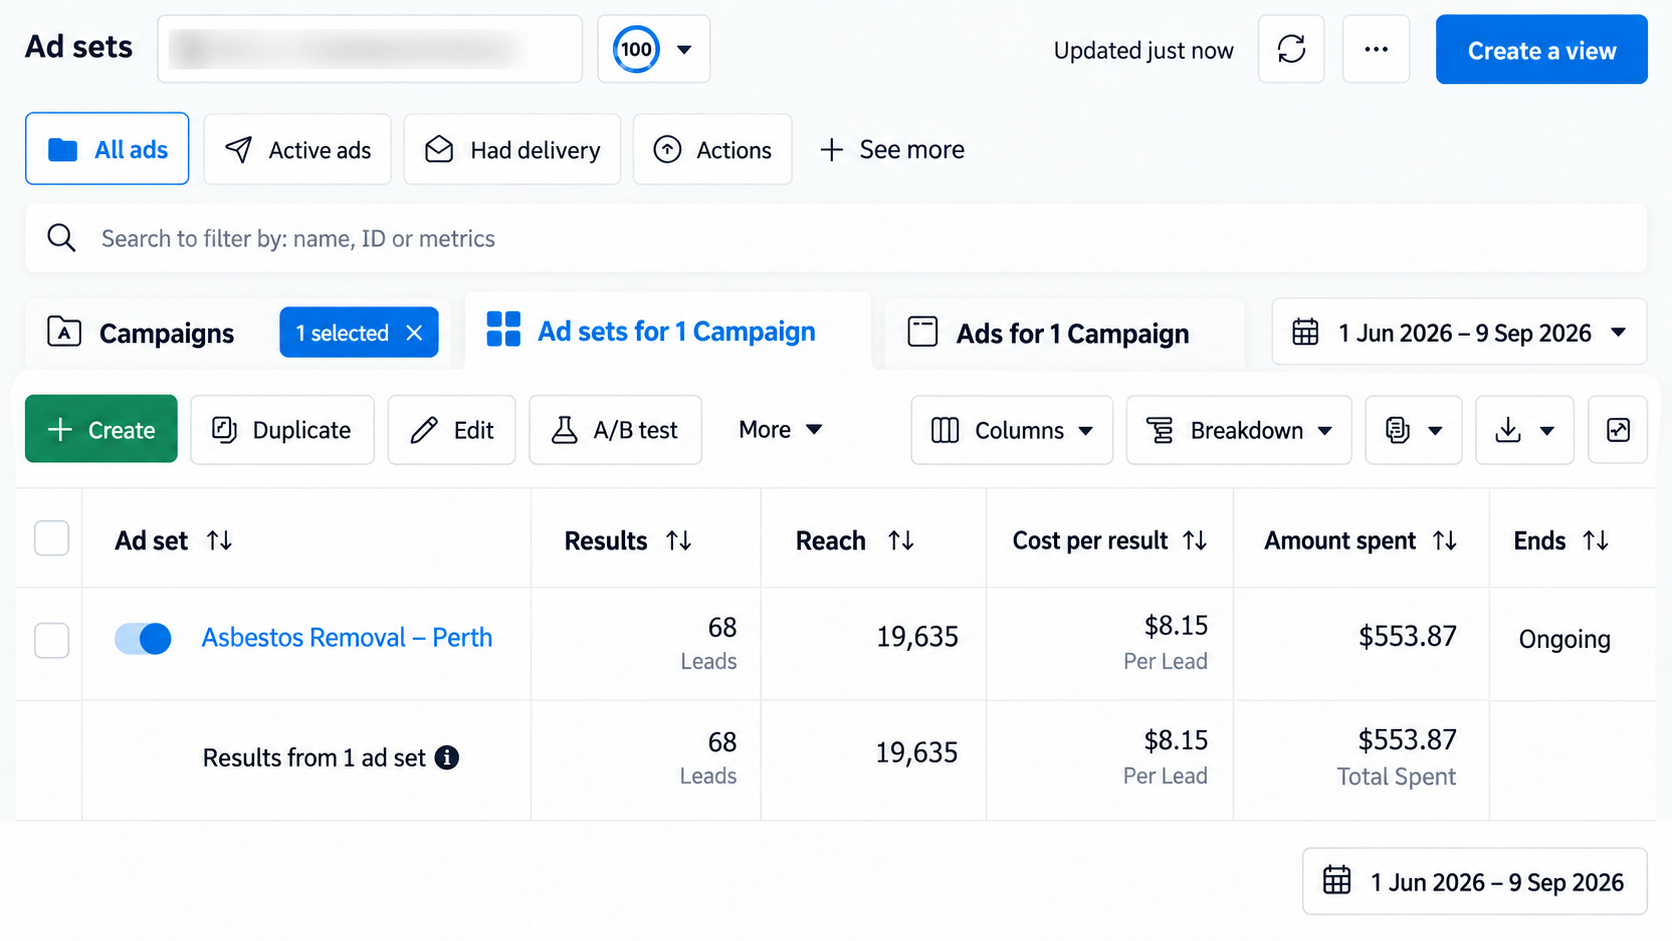Click info icon beside Results from 1 ad set
The height and width of the screenshot is (941, 1672).
pos(447,758)
